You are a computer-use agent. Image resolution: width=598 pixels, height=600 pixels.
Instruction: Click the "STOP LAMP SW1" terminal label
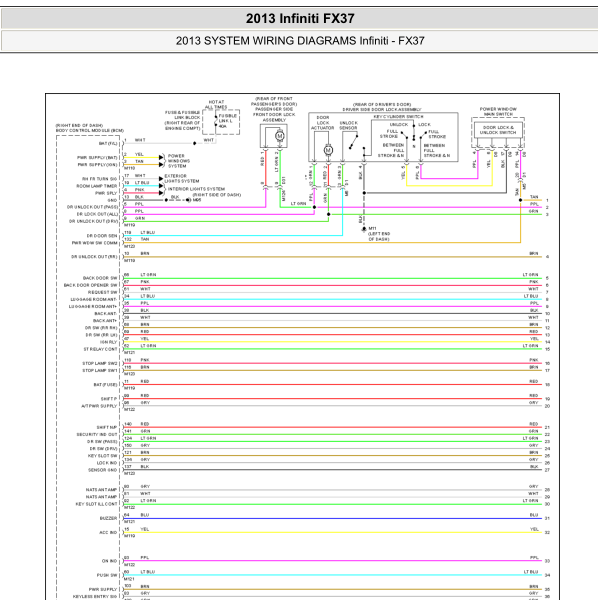coord(99,370)
